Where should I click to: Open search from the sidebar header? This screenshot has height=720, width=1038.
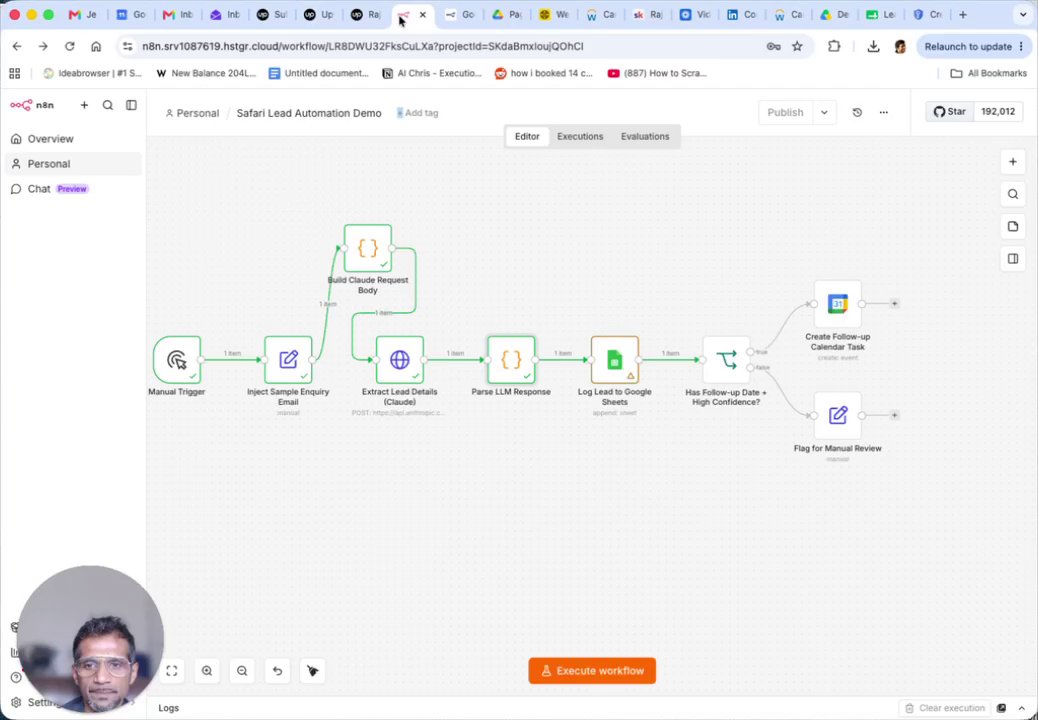[107, 105]
